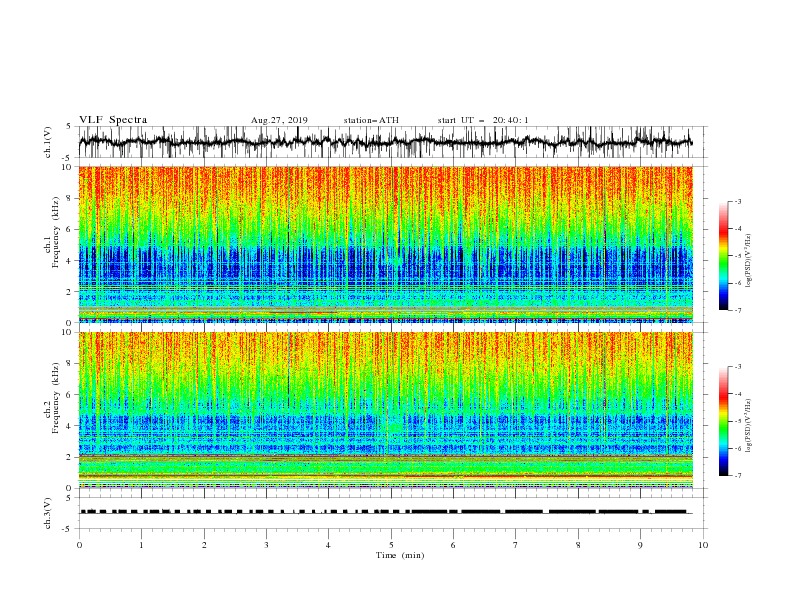Click the "start UT = 20:40: 1" text
This screenshot has height=612, width=792.
(483, 120)
